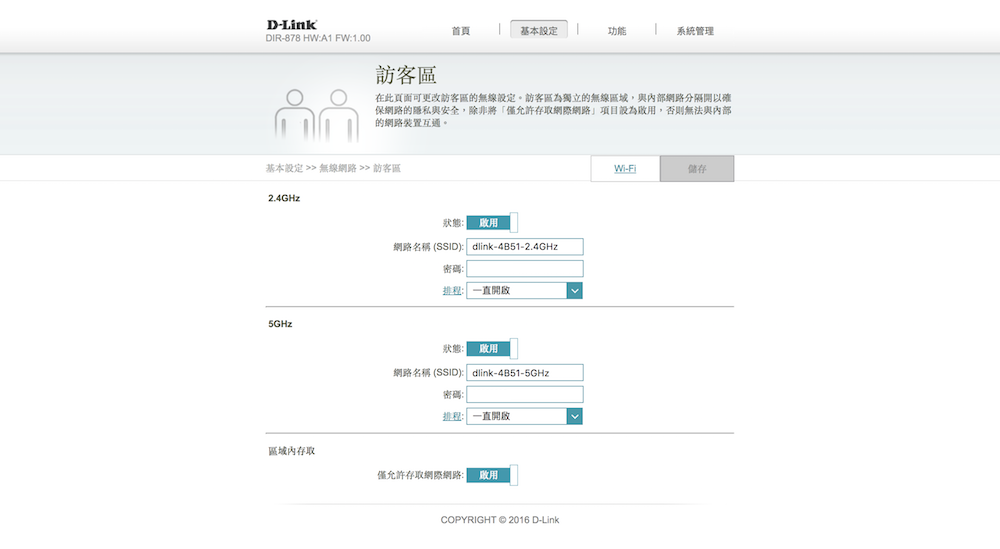
Task: Open the 排程 link under 5GHz
Action: click(x=452, y=416)
